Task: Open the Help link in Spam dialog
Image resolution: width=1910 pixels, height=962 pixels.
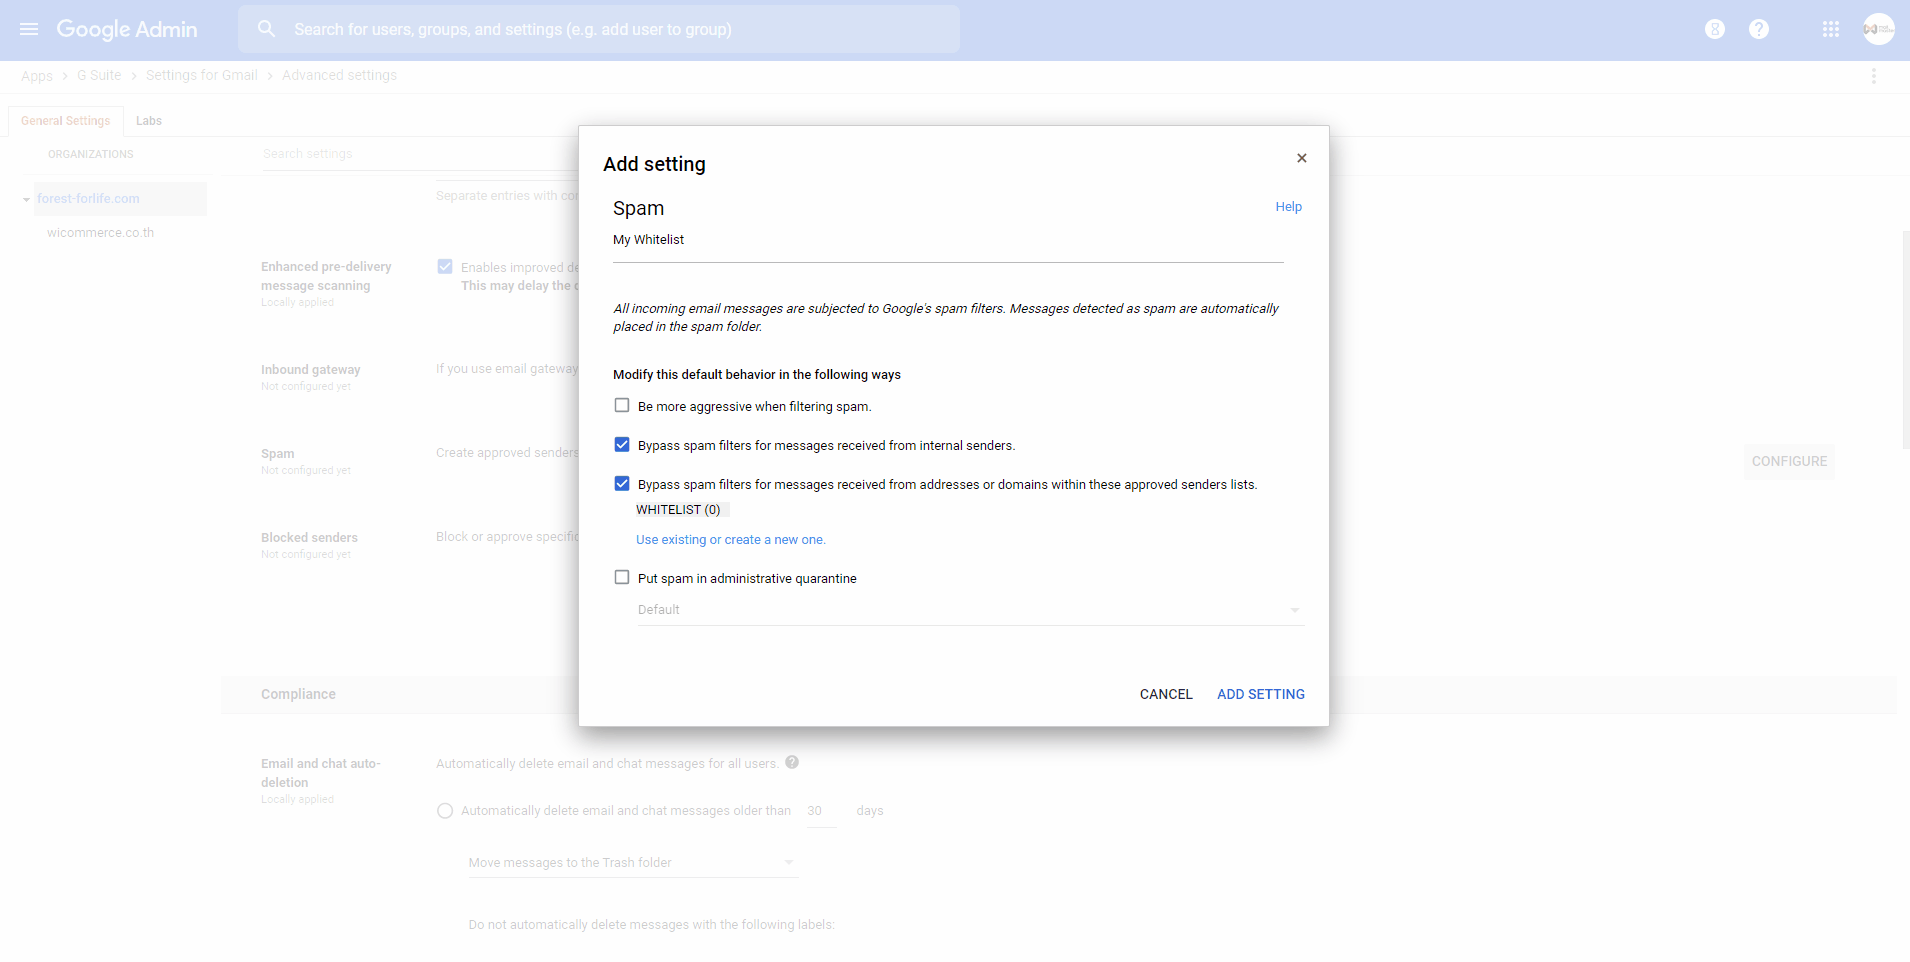Action: tap(1288, 207)
